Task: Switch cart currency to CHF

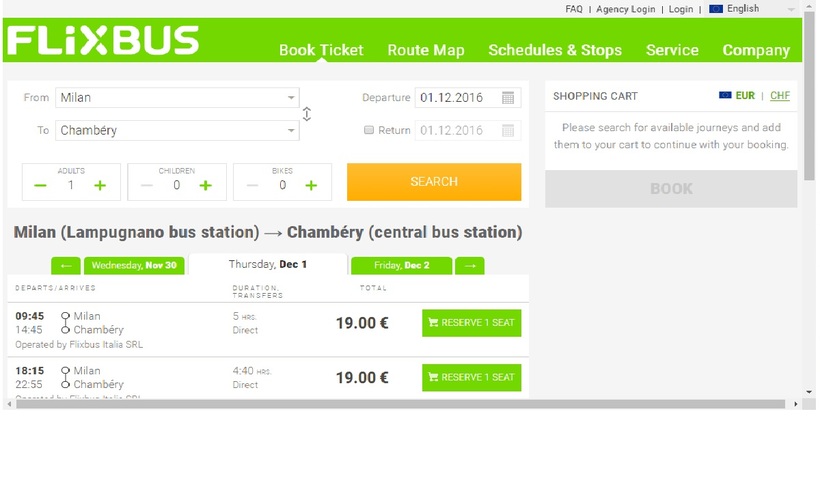Action: (779, 96)
